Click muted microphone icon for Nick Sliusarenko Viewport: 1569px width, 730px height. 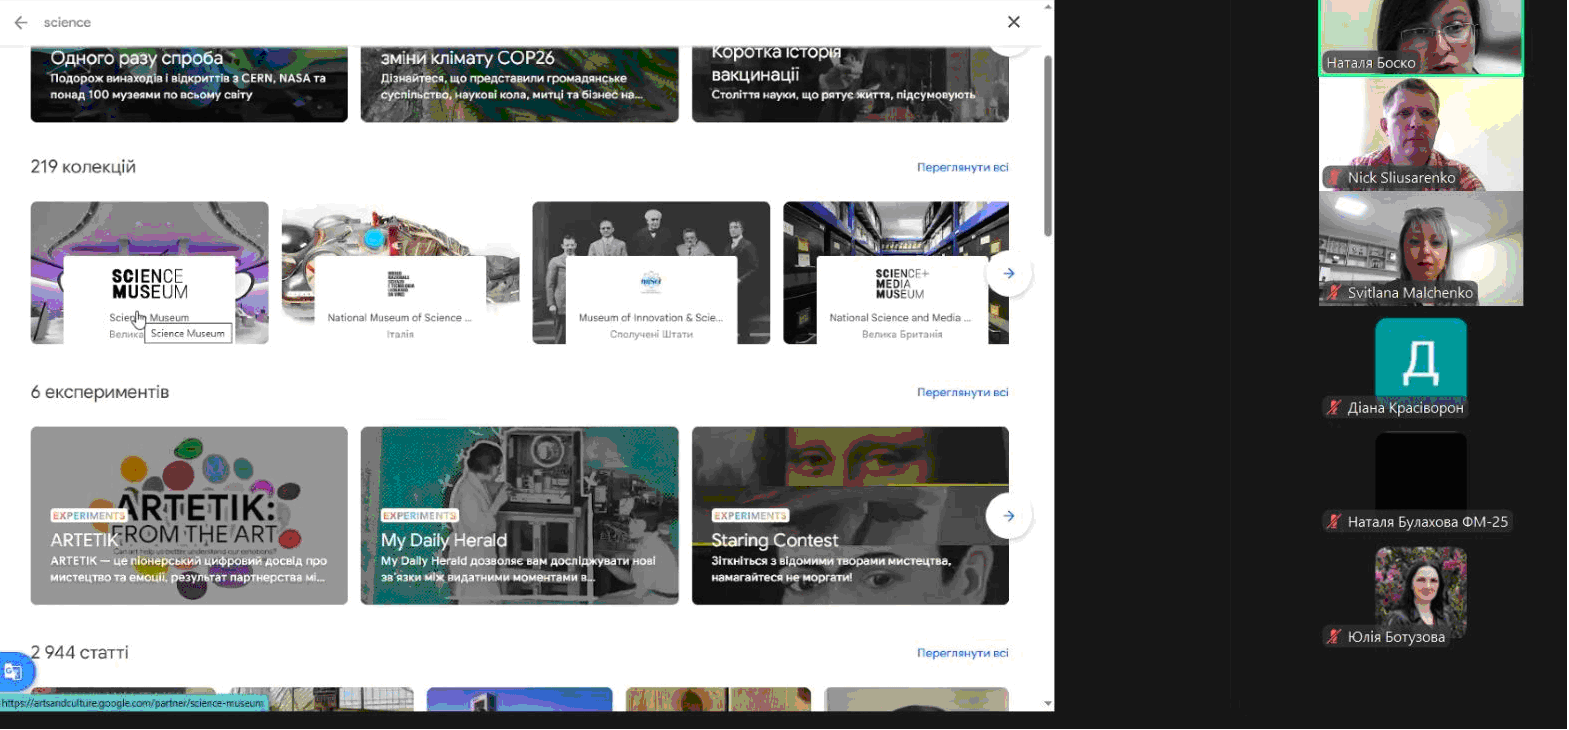point(1334,178)
